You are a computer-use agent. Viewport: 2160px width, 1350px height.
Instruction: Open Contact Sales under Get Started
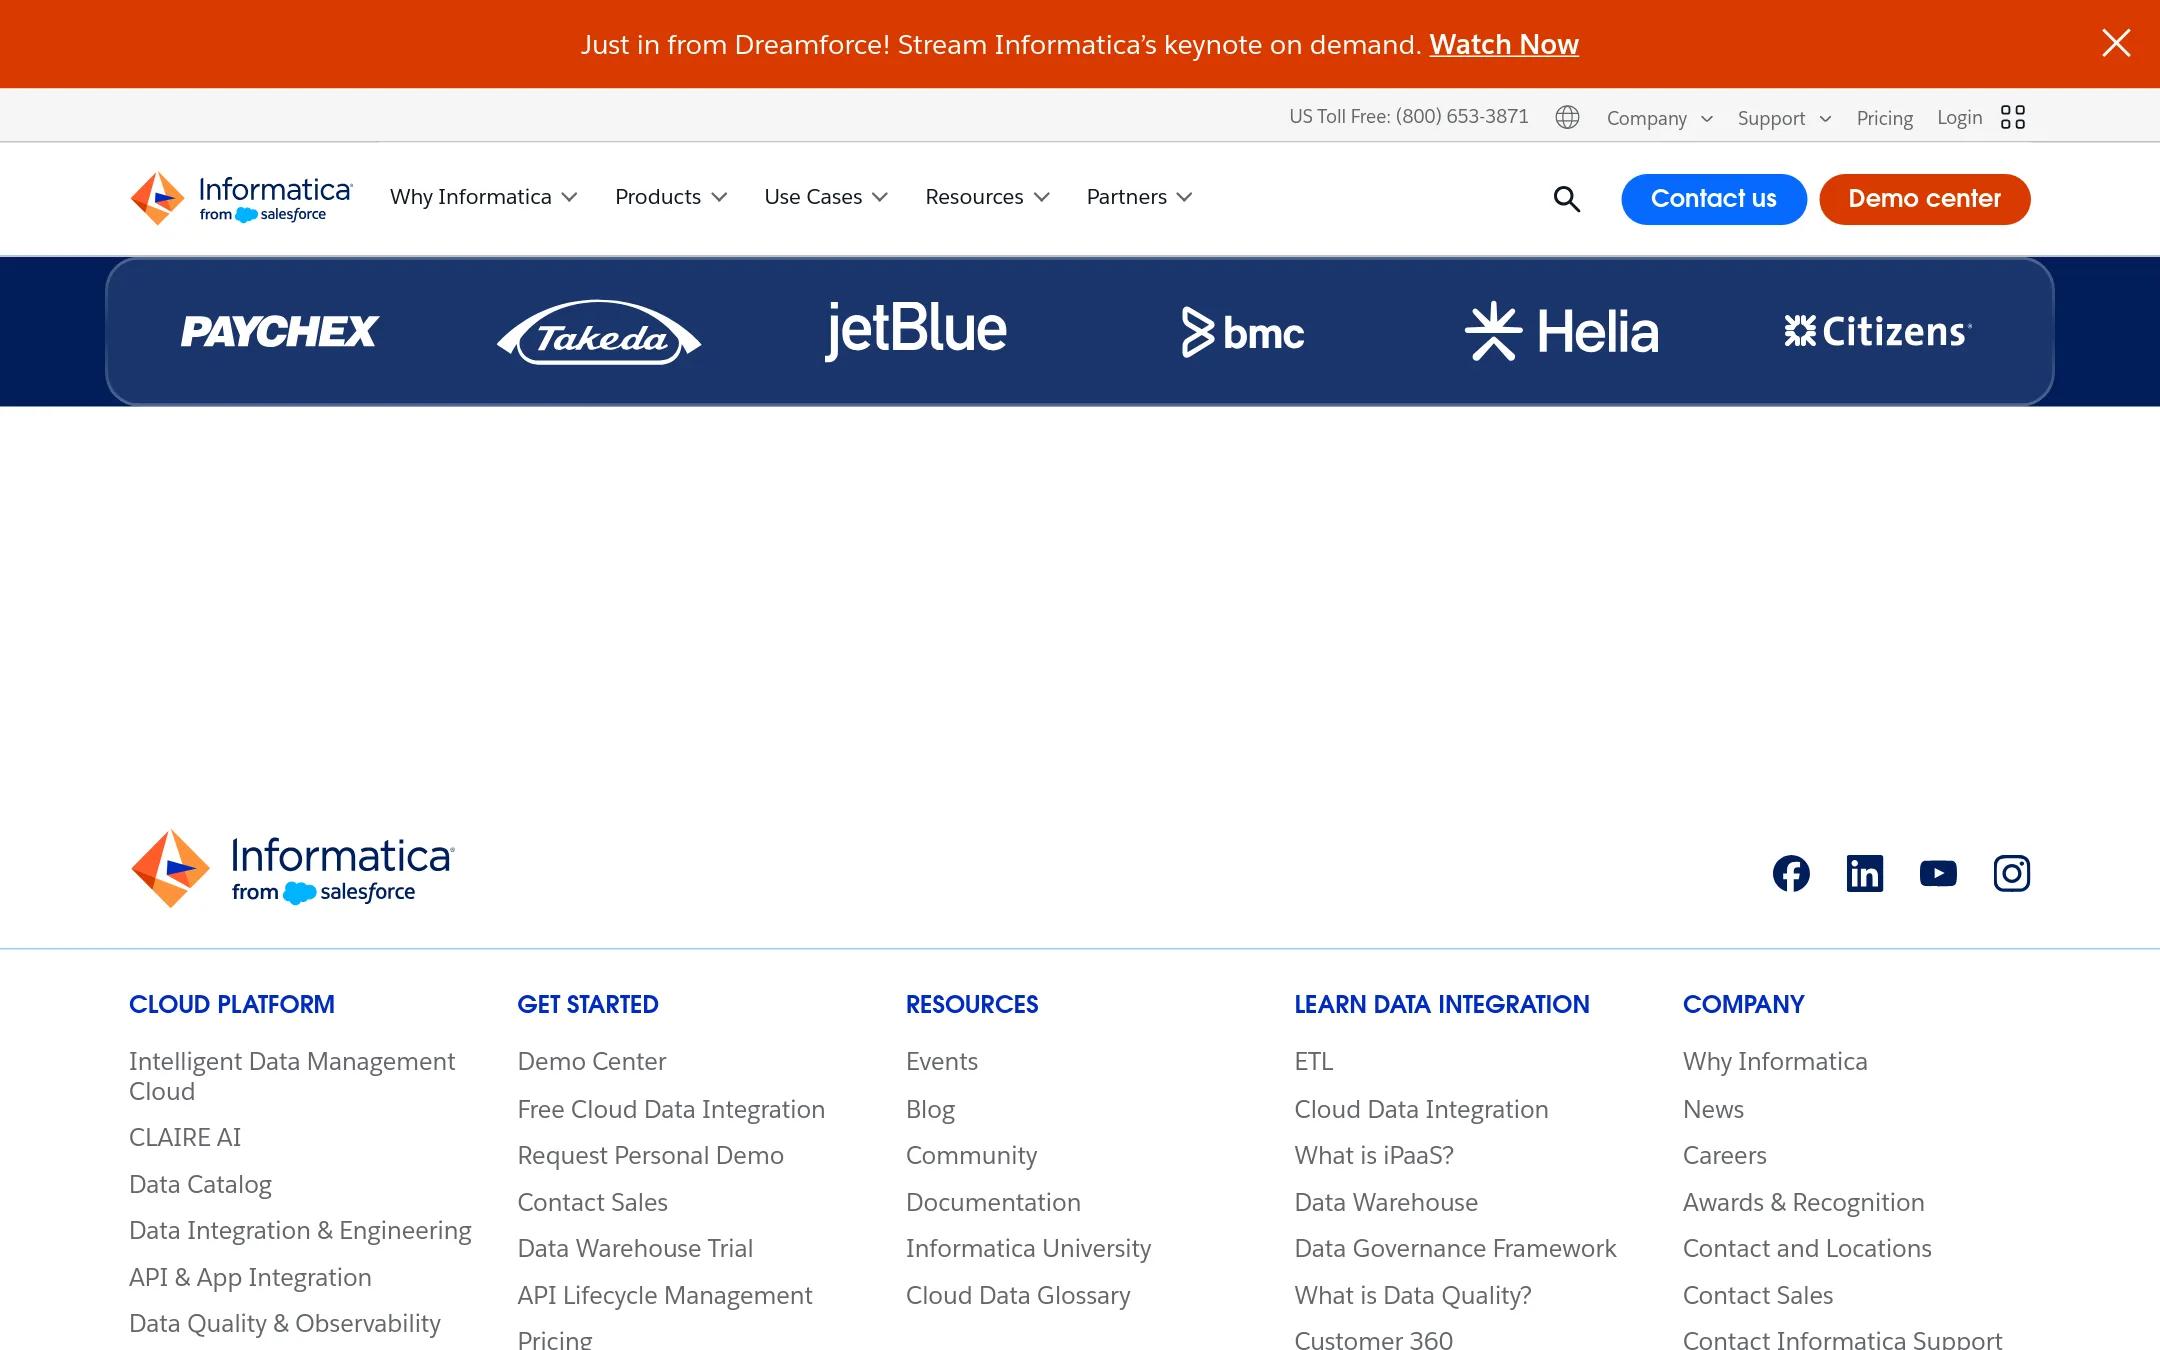pyautogui.click(x=592, y=1202)
